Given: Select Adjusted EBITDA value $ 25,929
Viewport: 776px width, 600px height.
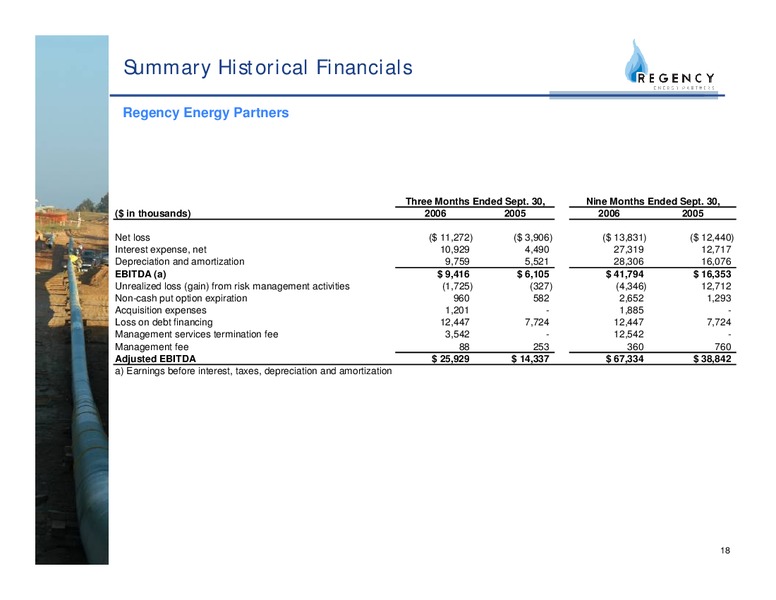Looking at the screenshot, I should (450, 359).
